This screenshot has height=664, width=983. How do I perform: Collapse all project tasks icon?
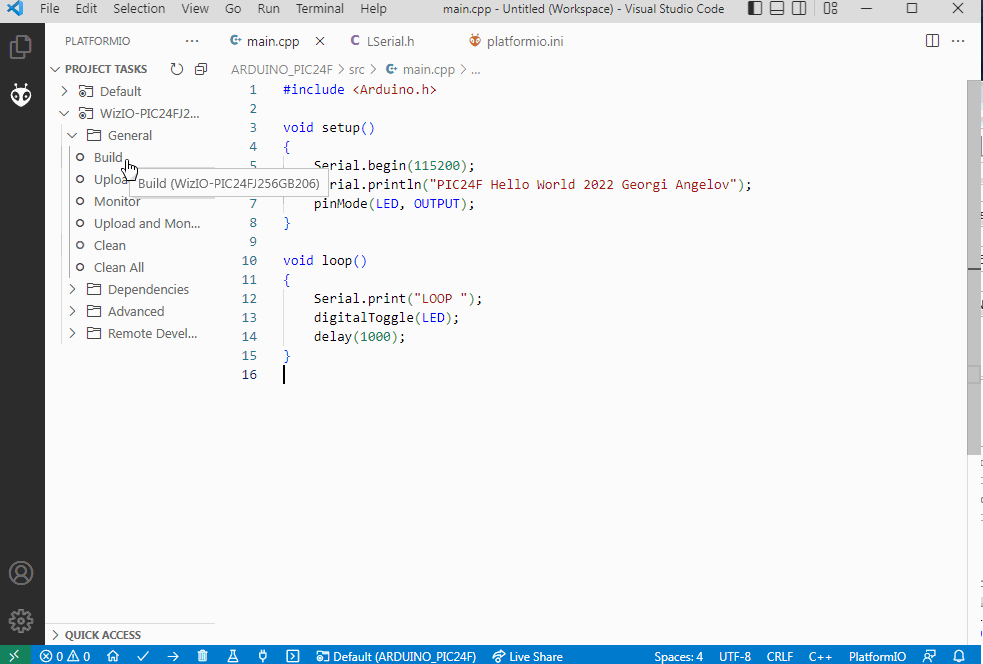click(x=201, y=69)
